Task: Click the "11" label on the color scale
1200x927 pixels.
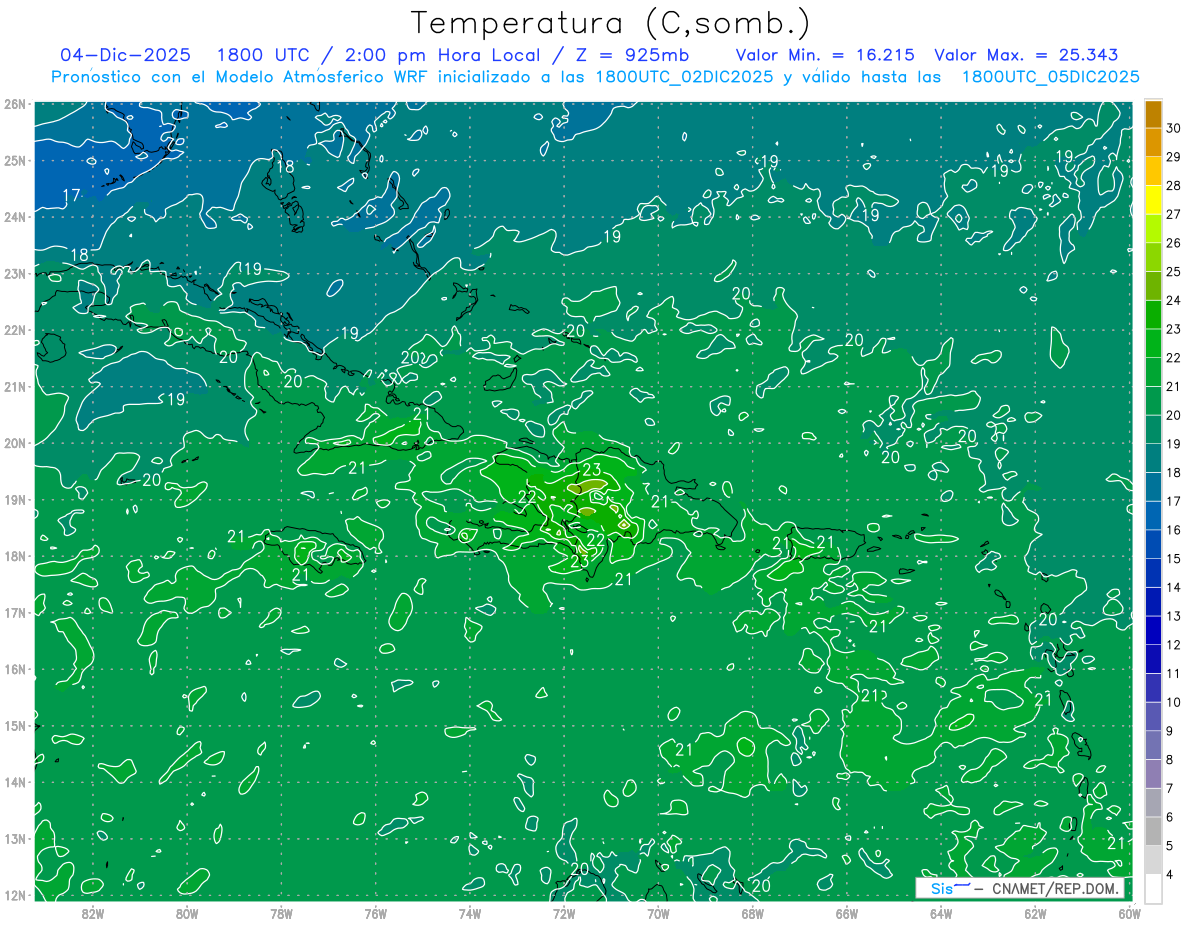Action: (1173, 673)
